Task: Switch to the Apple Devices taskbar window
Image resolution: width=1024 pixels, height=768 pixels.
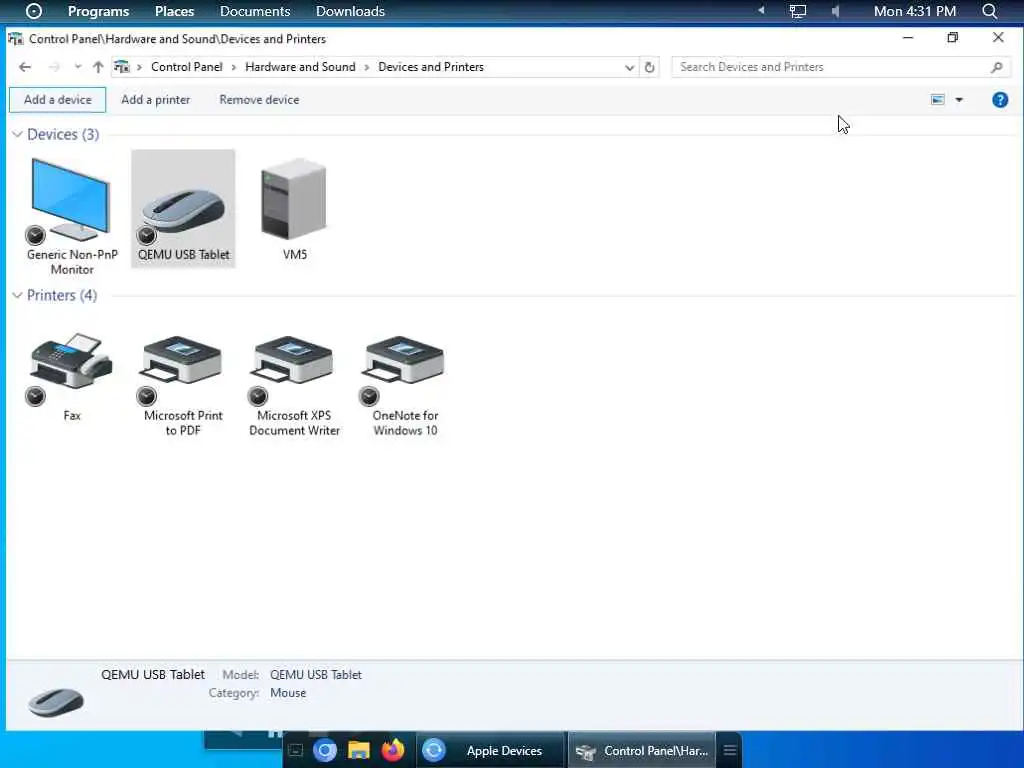Action: (490, 750)
